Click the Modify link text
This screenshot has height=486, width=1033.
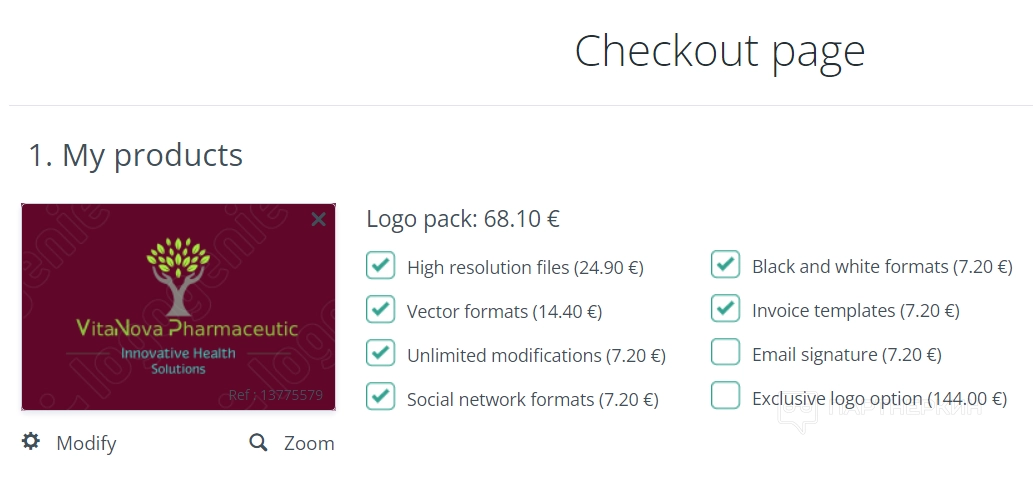tap(86, 443)
